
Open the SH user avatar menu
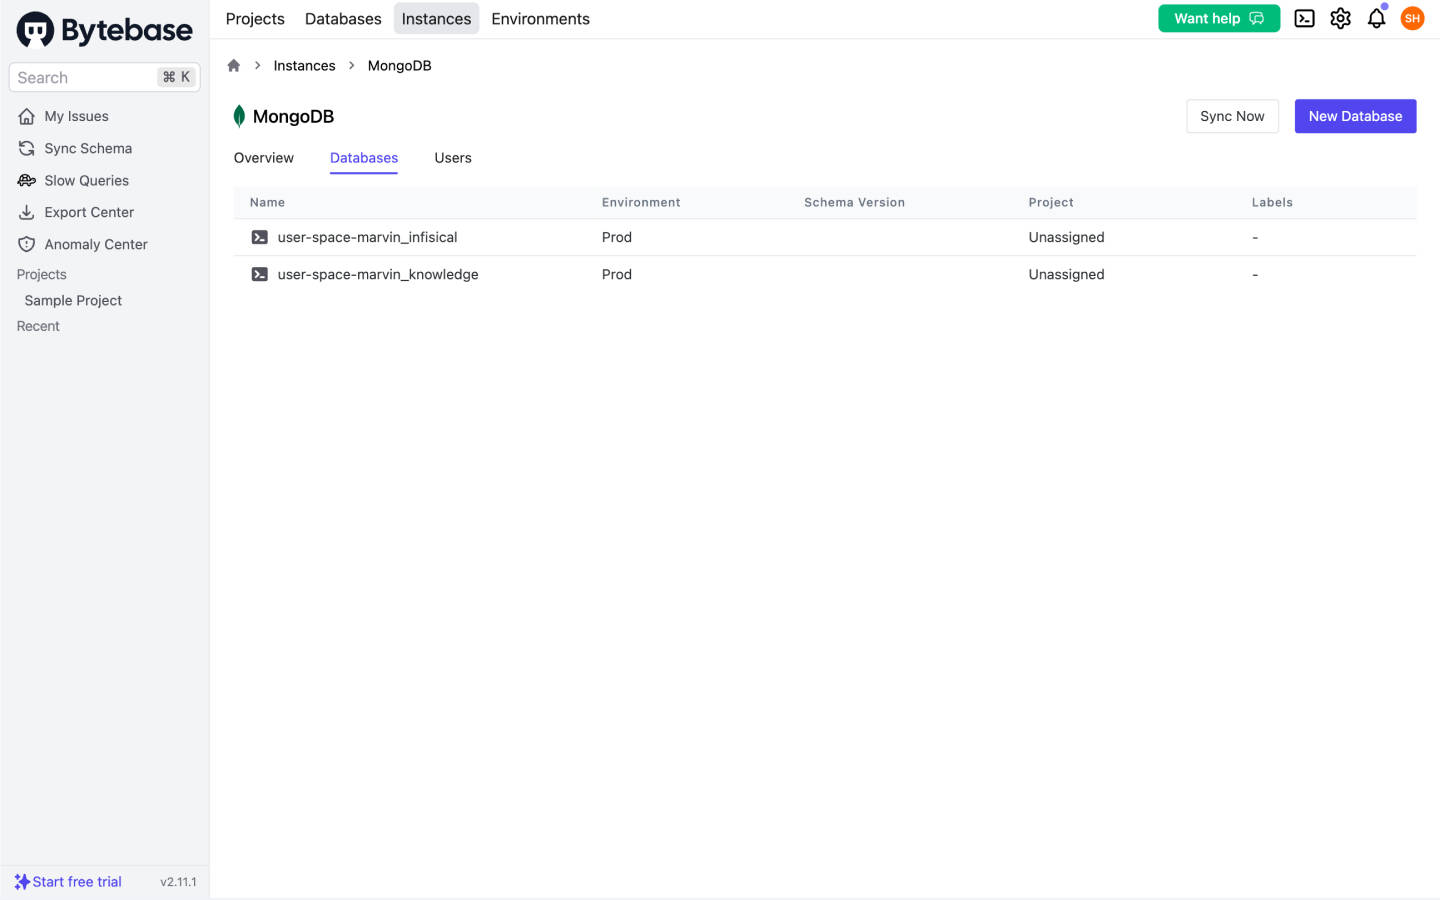pyautogui.click(x=1412, y=19)
